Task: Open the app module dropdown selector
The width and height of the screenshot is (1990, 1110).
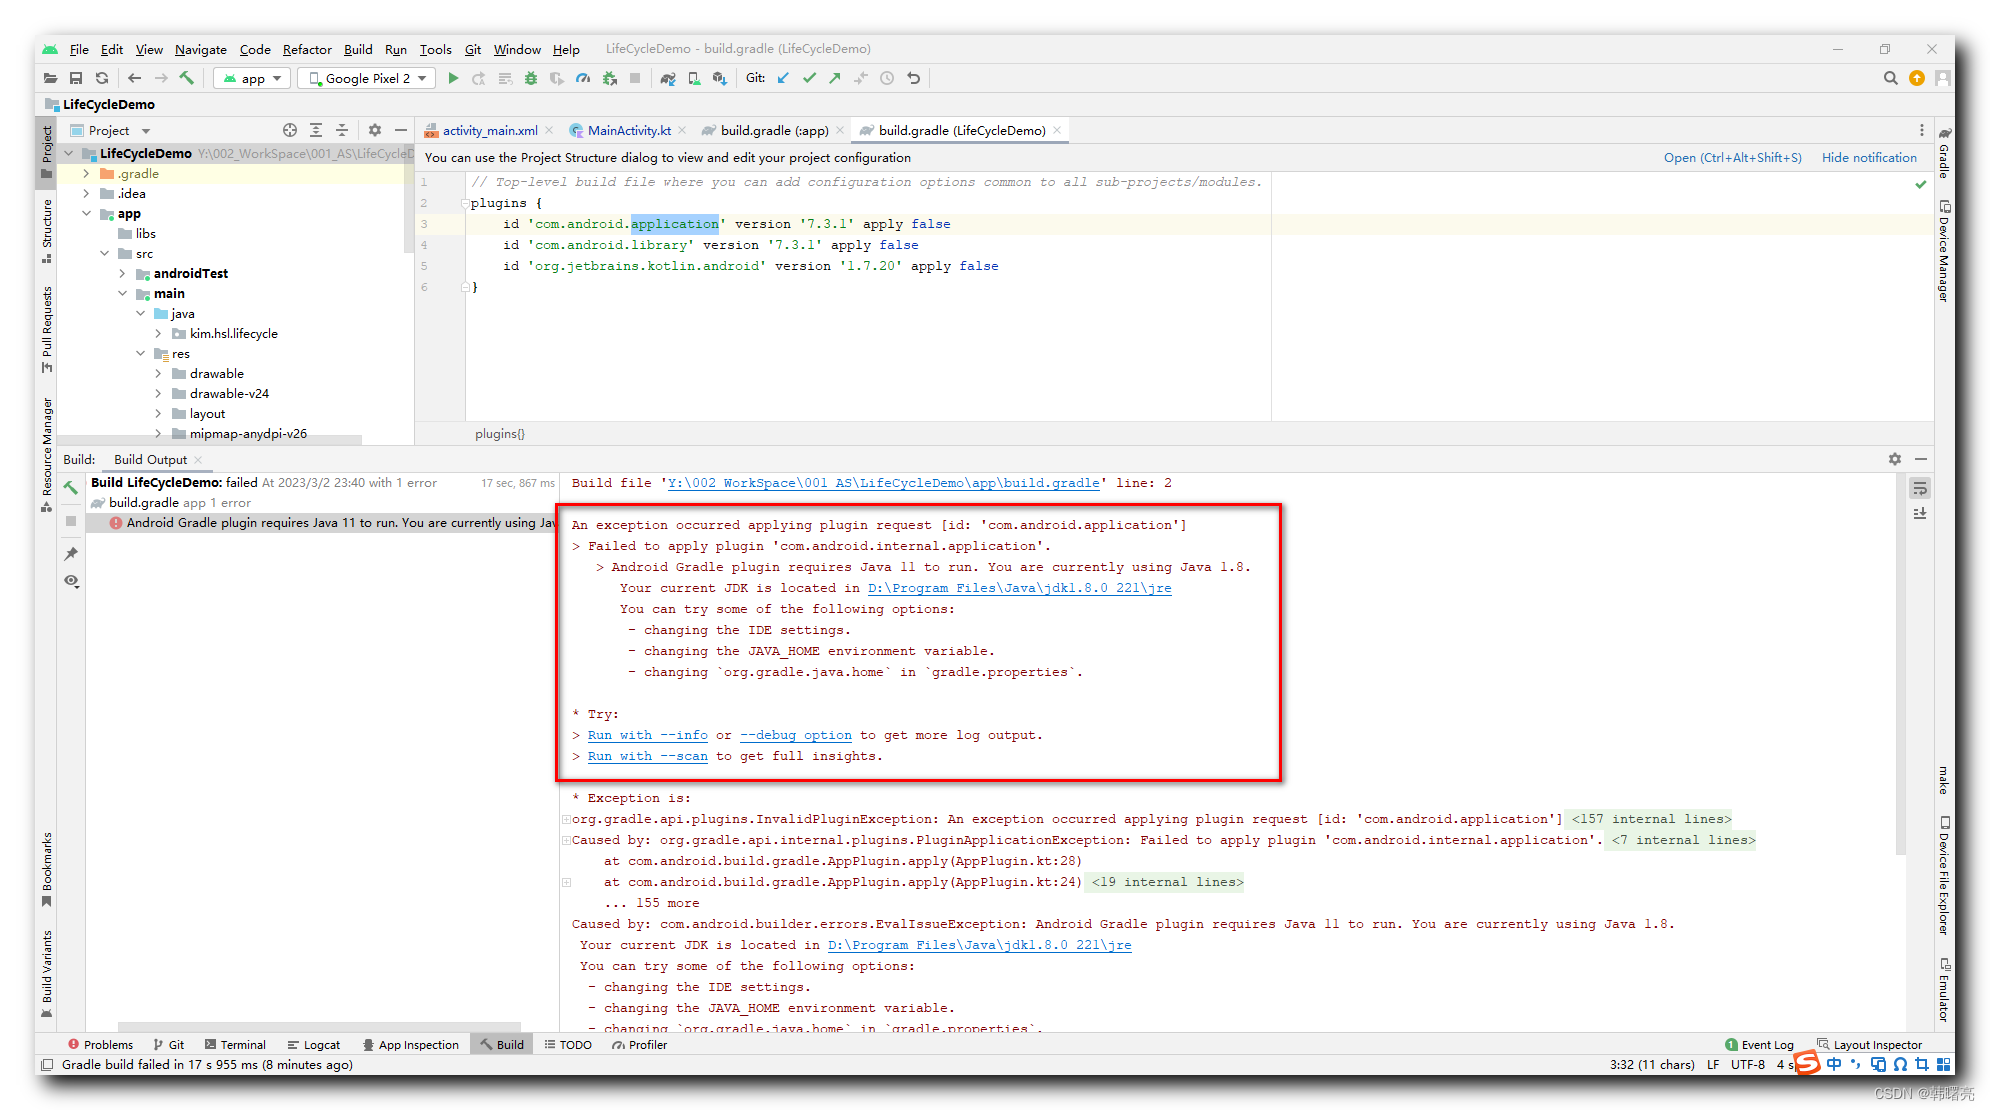Action: [254, 78]
